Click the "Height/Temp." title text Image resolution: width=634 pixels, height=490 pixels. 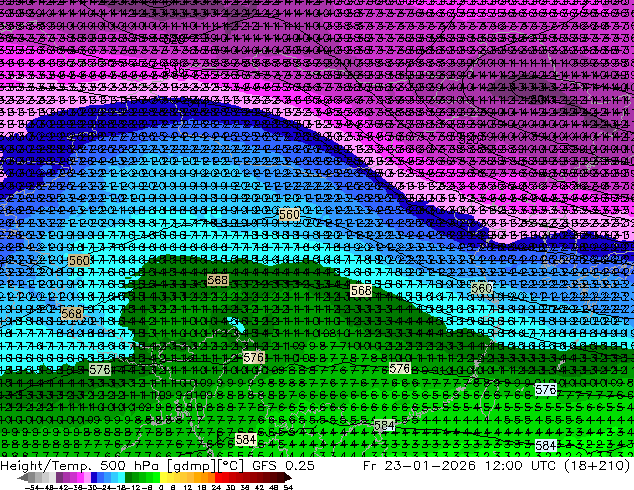pyautogui.click(x=44, y=466)
